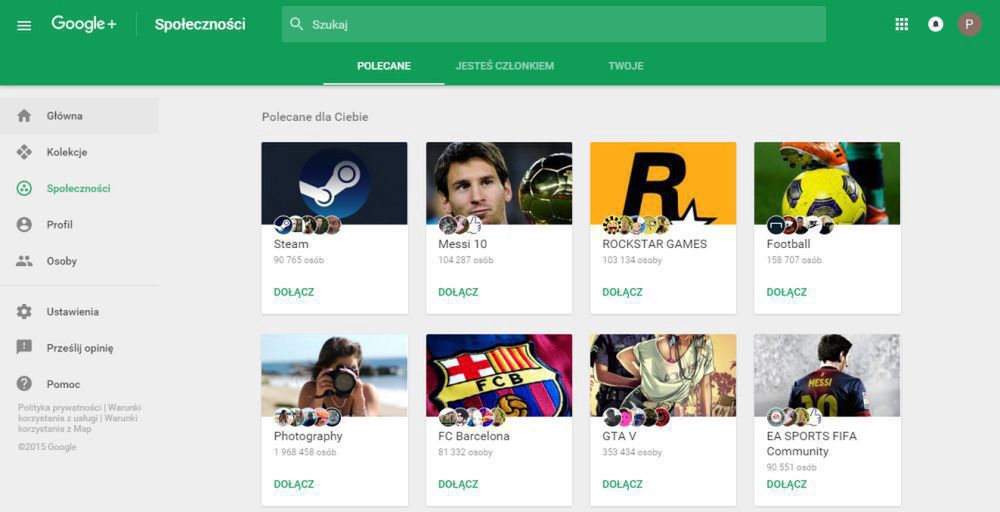Click the Profil person icon
Viewport: 1000px width, 512px height.
pyautogui.click(x=24, y=224)
